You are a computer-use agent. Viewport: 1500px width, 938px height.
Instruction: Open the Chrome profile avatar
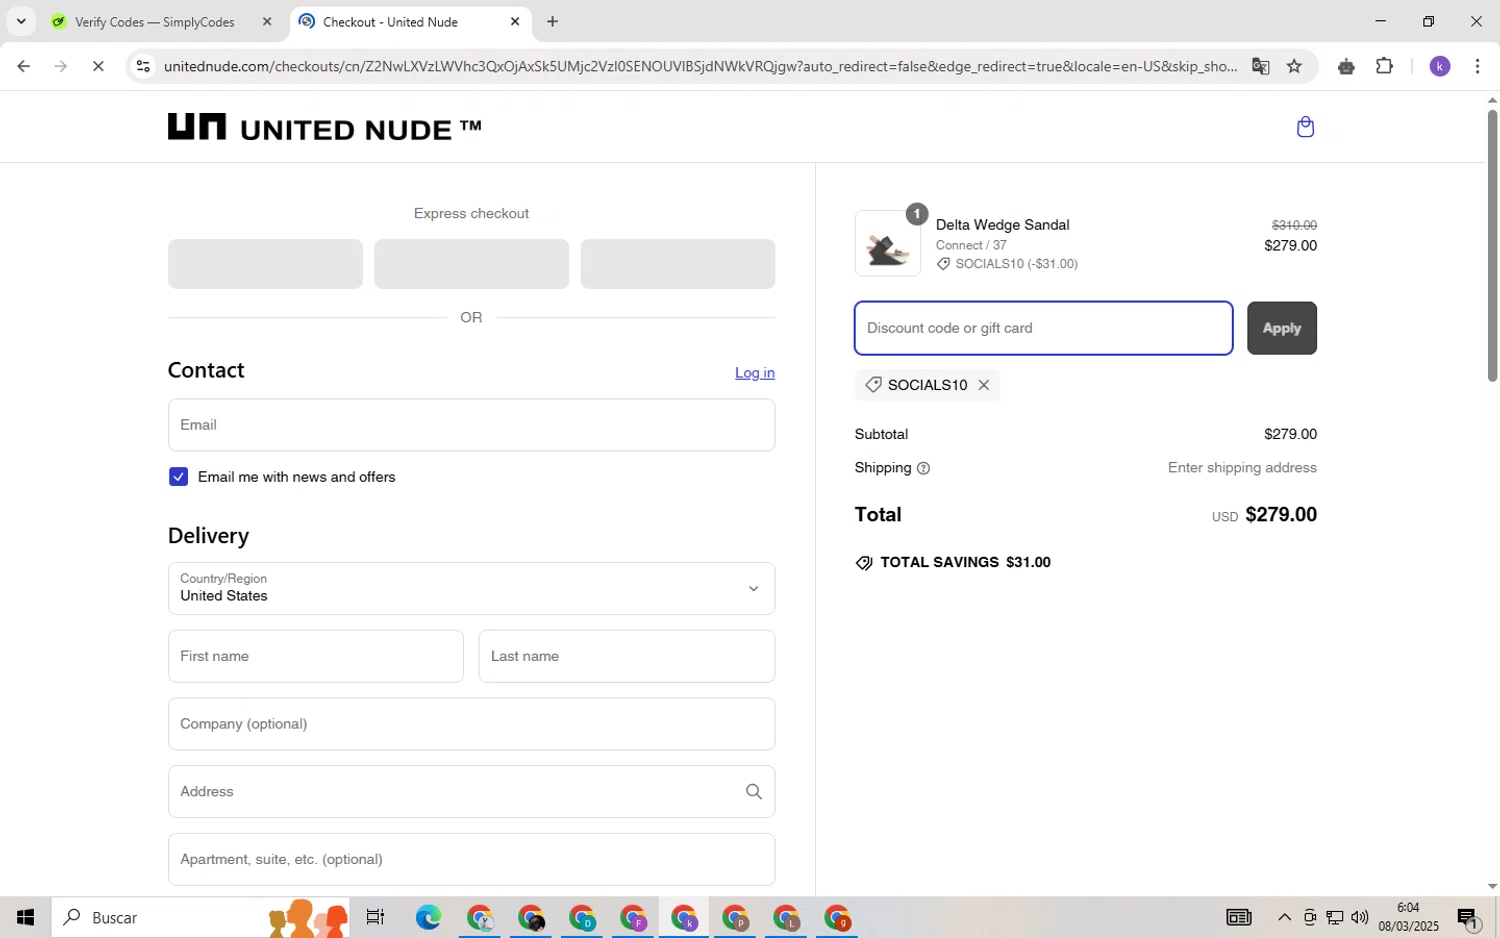coord(1440,66)
